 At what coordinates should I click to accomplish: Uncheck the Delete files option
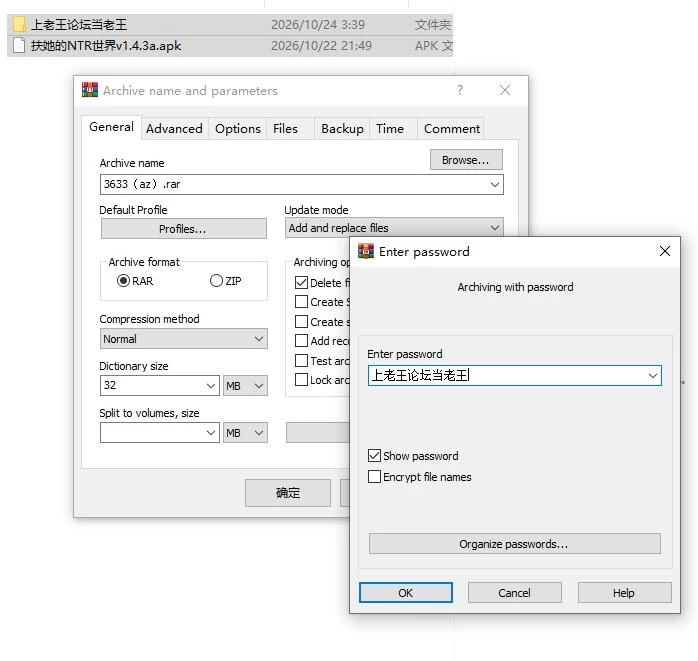(301, 283)
